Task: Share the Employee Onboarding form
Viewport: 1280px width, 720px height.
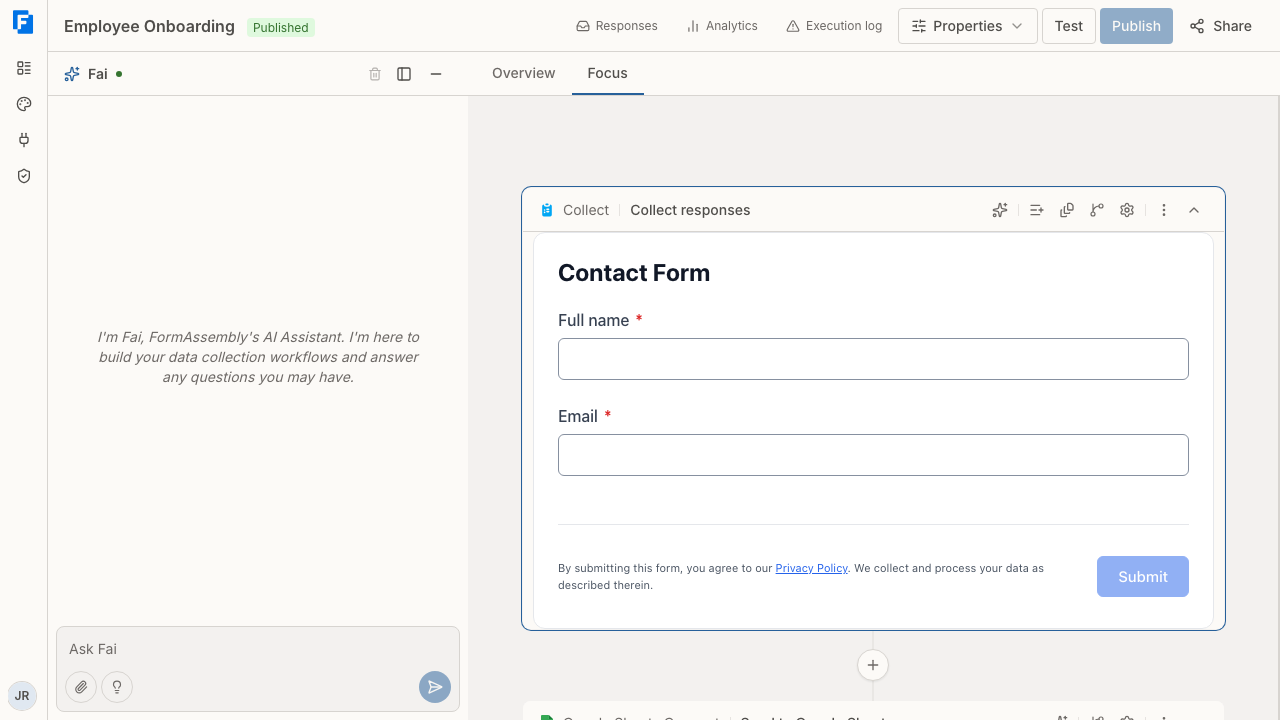Action: [1221, 26]
